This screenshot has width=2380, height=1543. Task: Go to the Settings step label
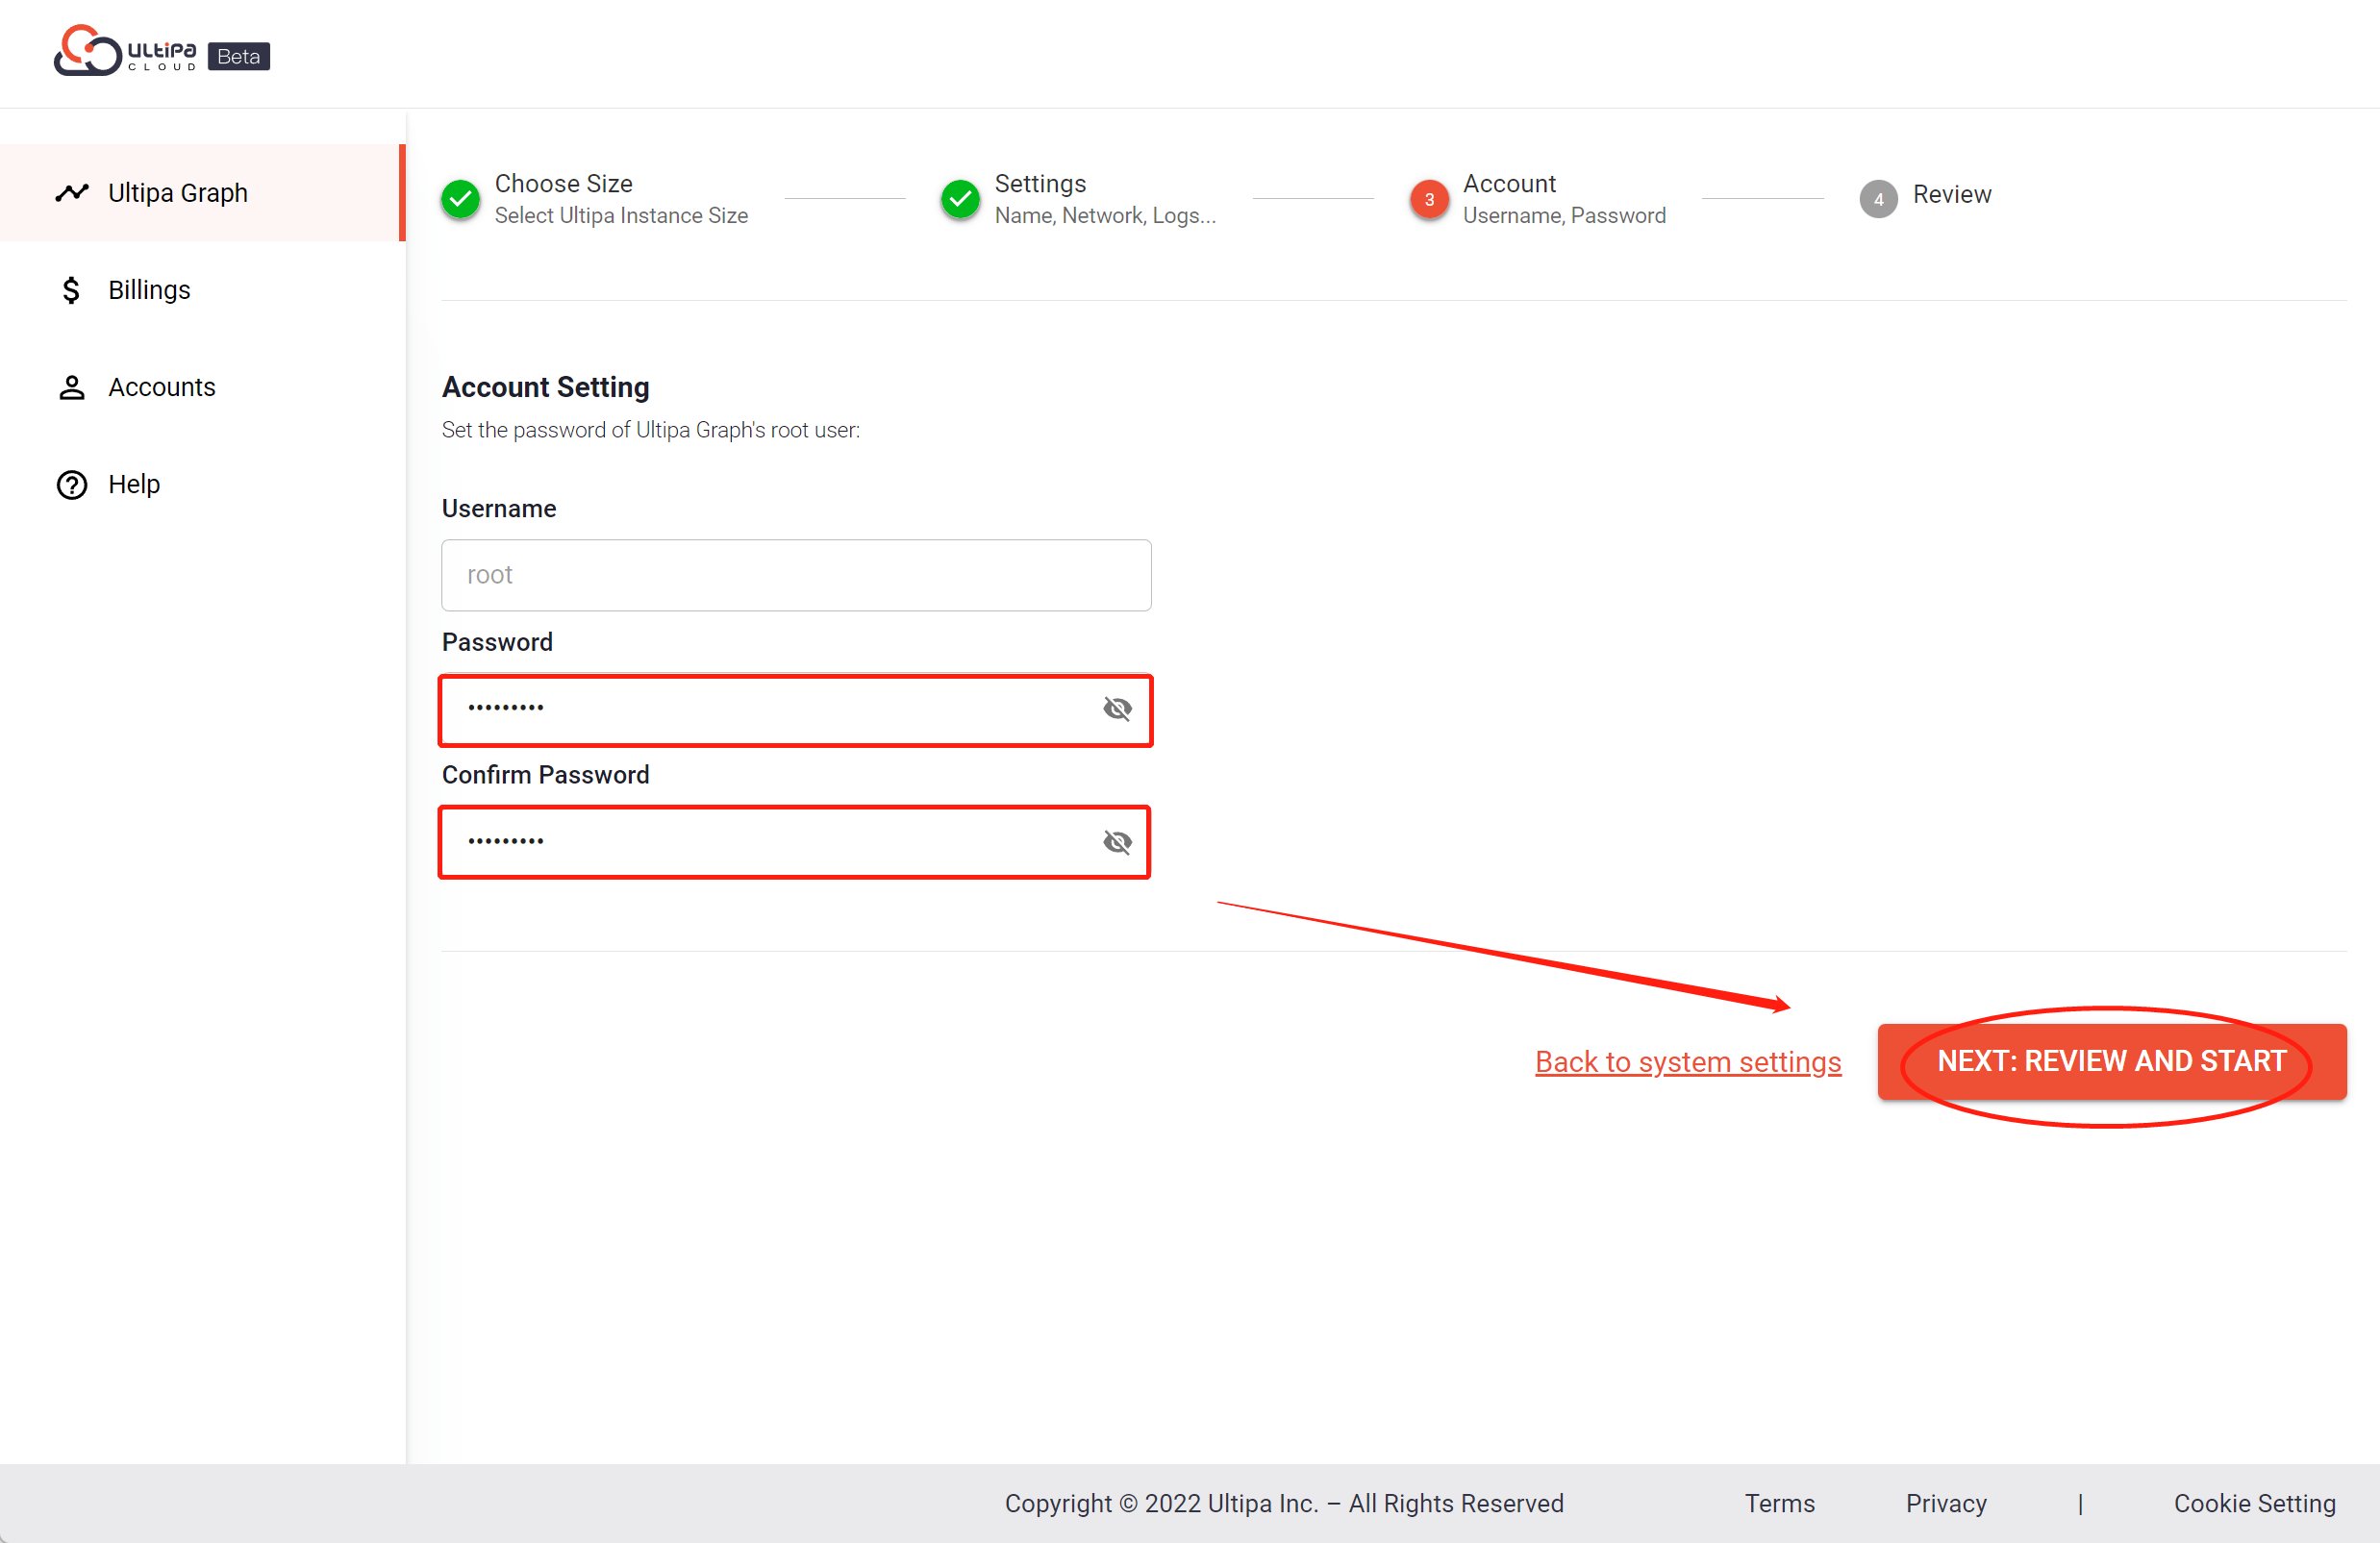click(x=1040, y=184)
